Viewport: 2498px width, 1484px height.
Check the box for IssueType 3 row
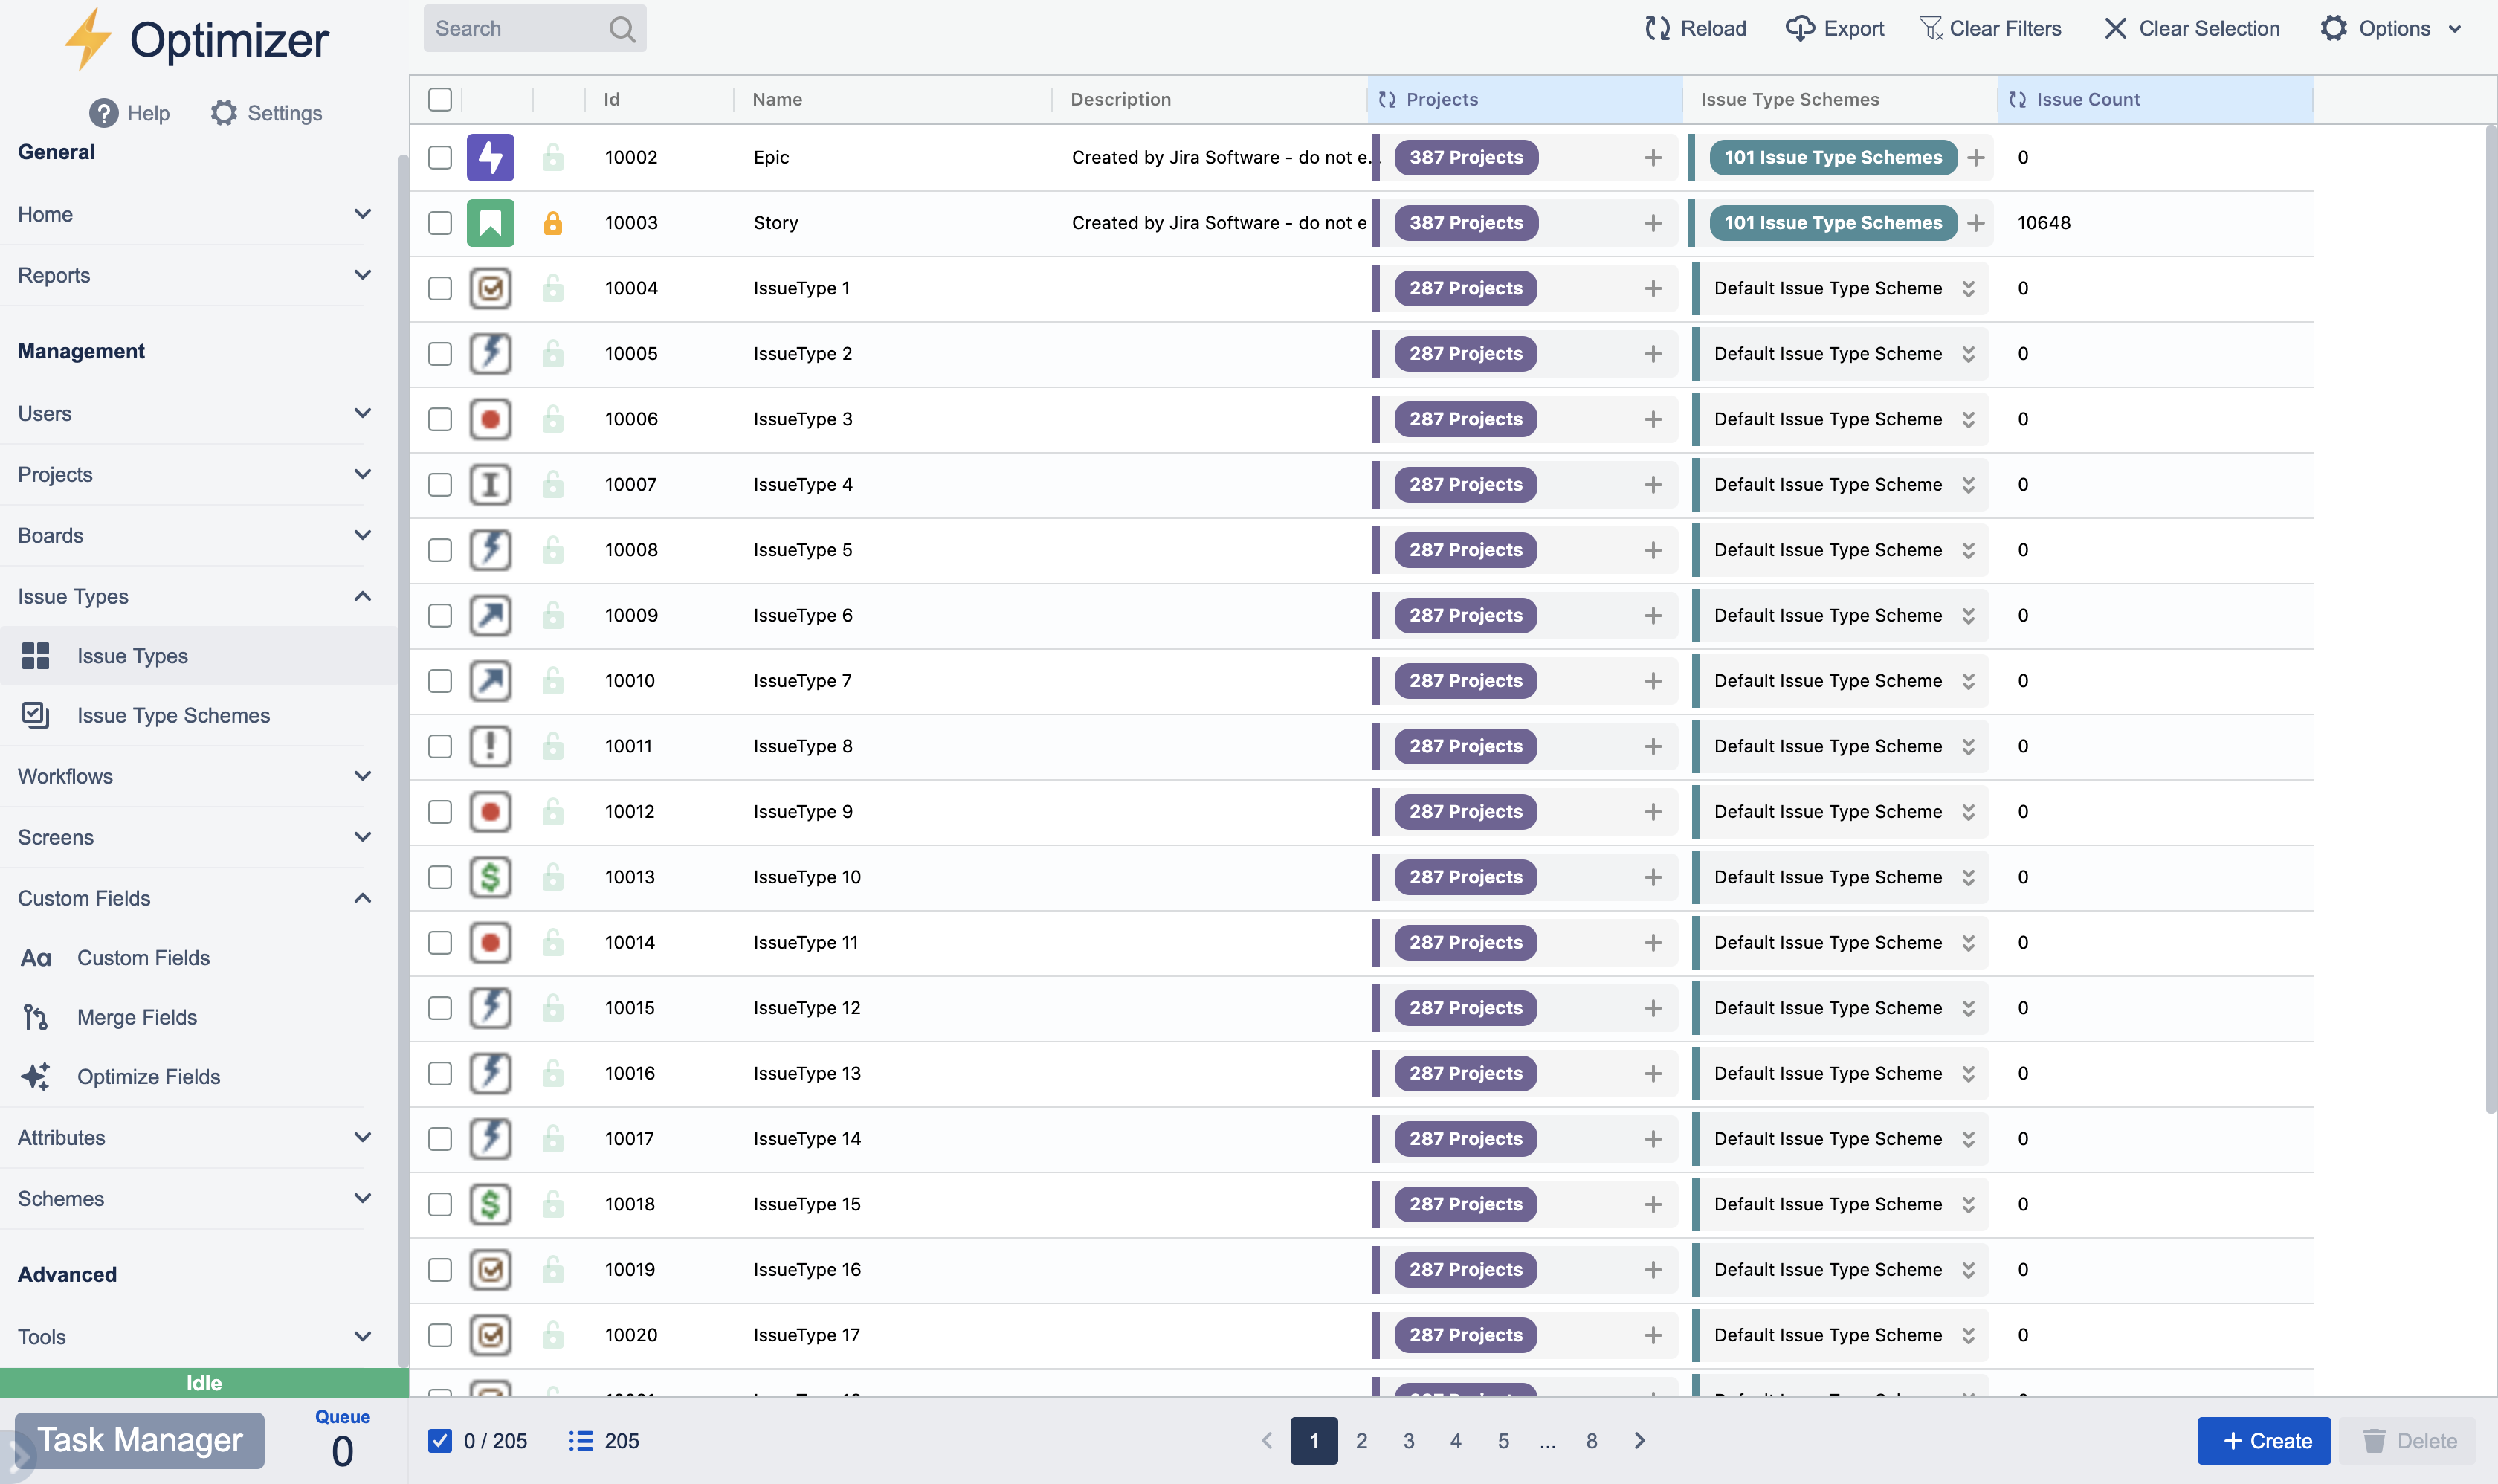point(440,419)
